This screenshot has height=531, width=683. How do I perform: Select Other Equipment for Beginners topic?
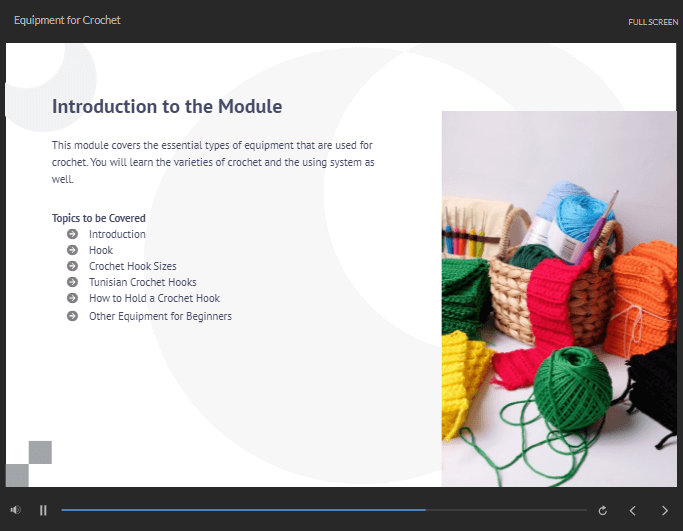pos(160,316)
